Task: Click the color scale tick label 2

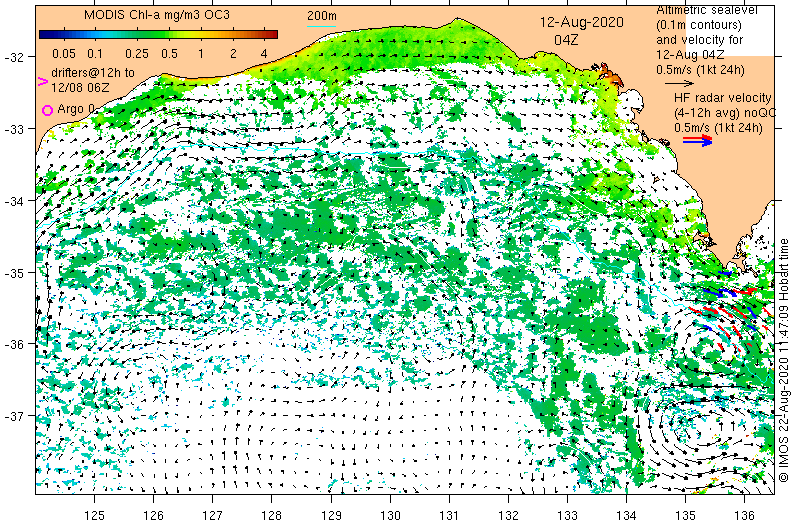Action: click(233, 54)
